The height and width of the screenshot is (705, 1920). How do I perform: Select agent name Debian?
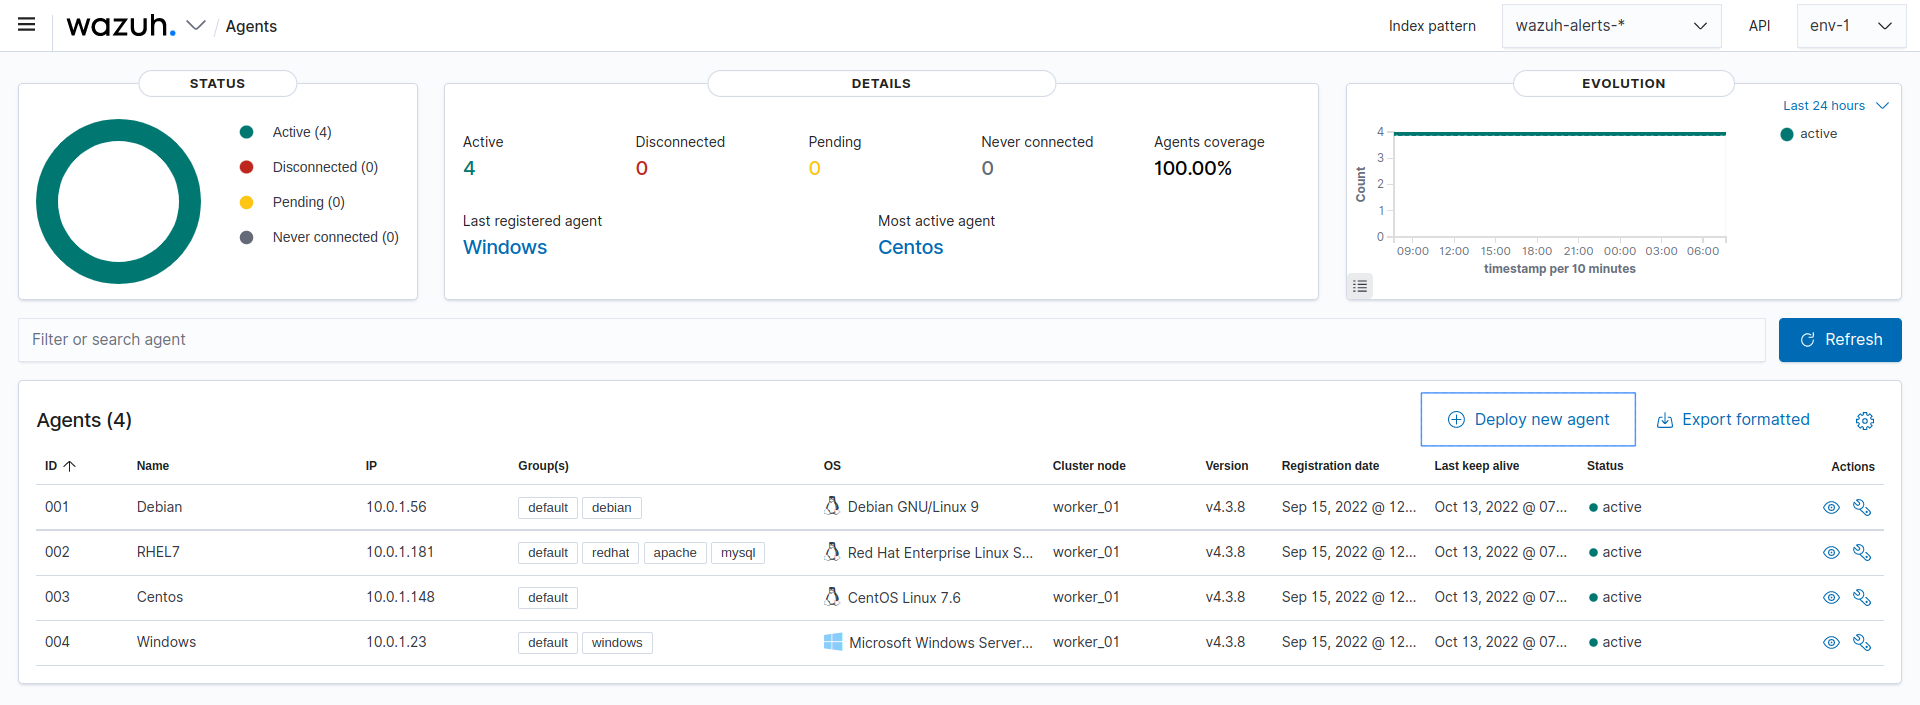point(159,507)
